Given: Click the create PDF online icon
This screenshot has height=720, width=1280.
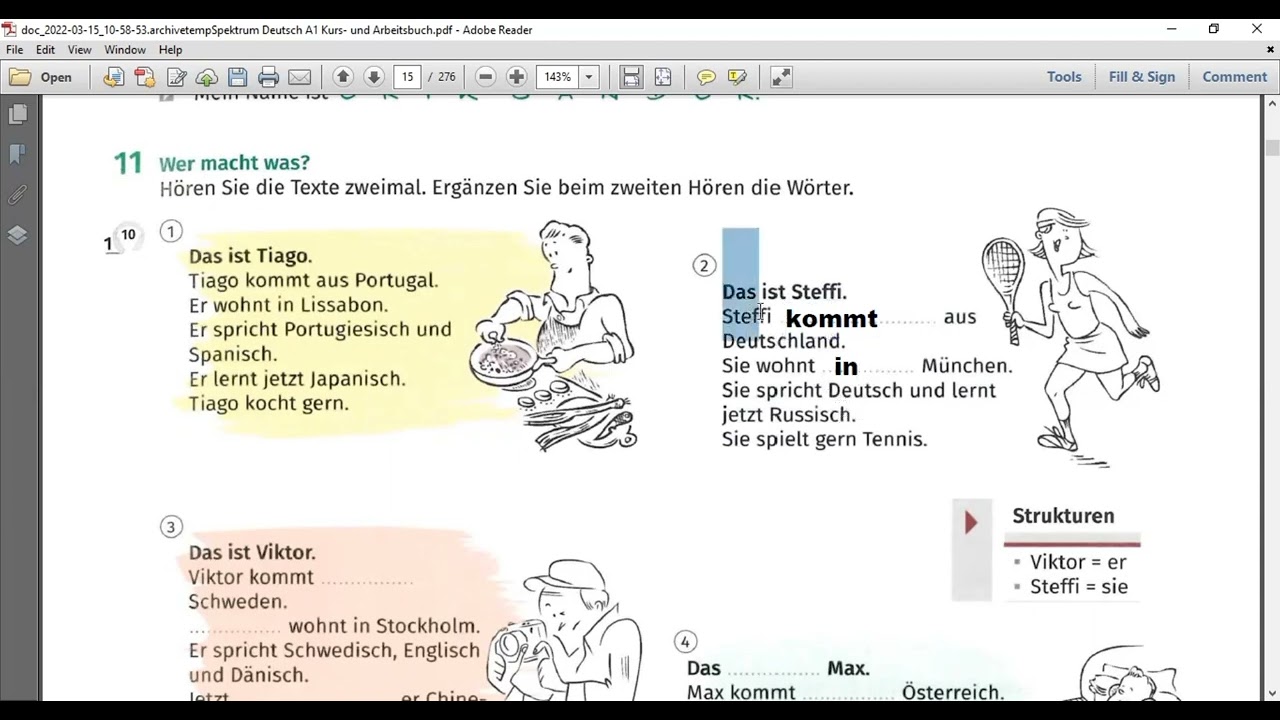Looking at the screenshot, I should pyautogui.click(x=145, y=77).
